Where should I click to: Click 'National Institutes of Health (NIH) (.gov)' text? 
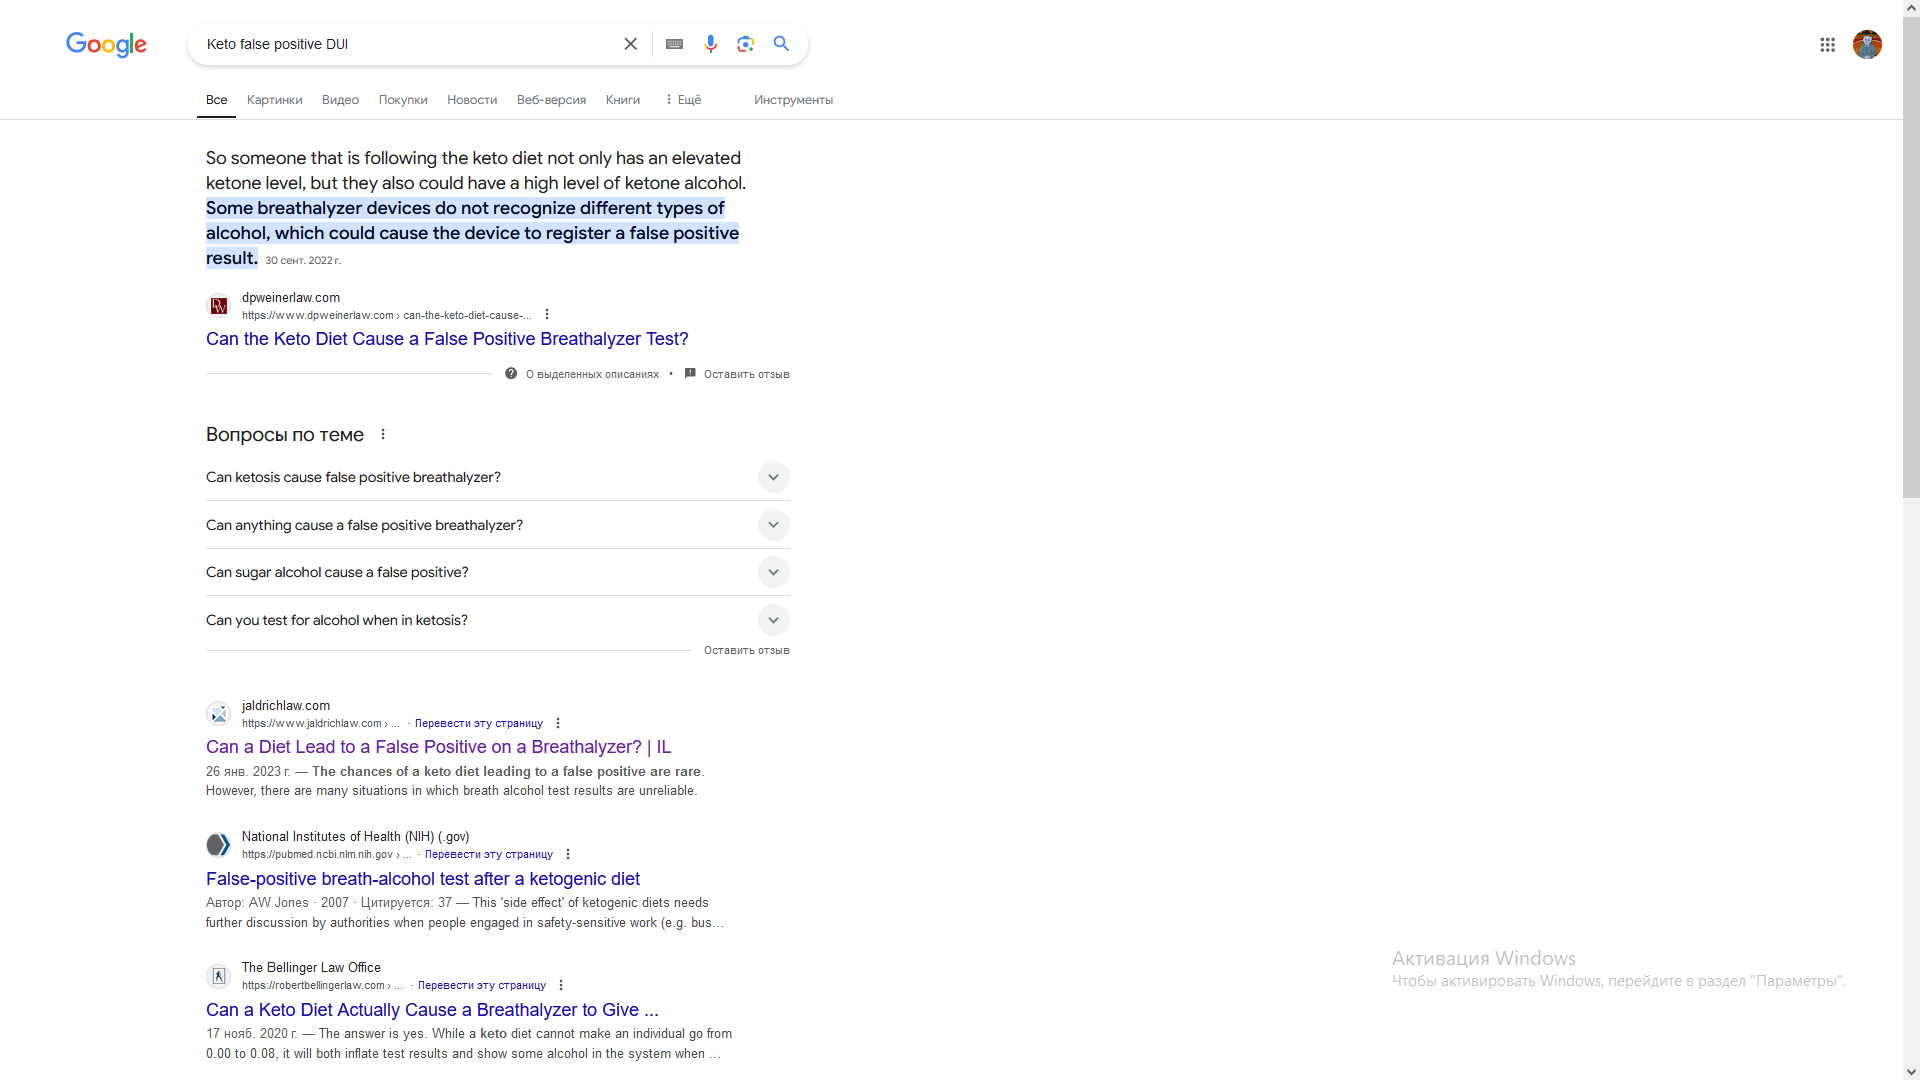pyautogui.click(x=355, y=836)
